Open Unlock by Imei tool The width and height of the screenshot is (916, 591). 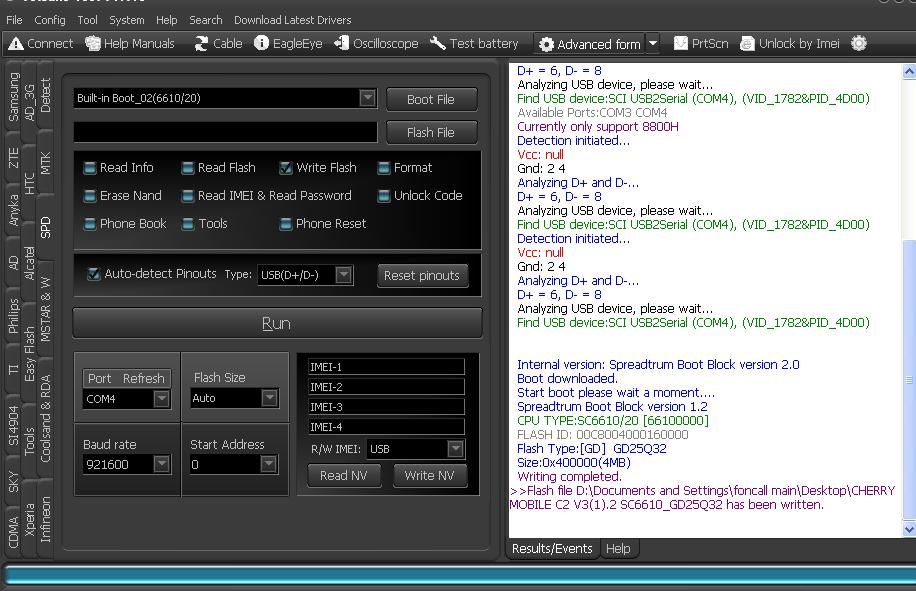[x=790, y=44]
